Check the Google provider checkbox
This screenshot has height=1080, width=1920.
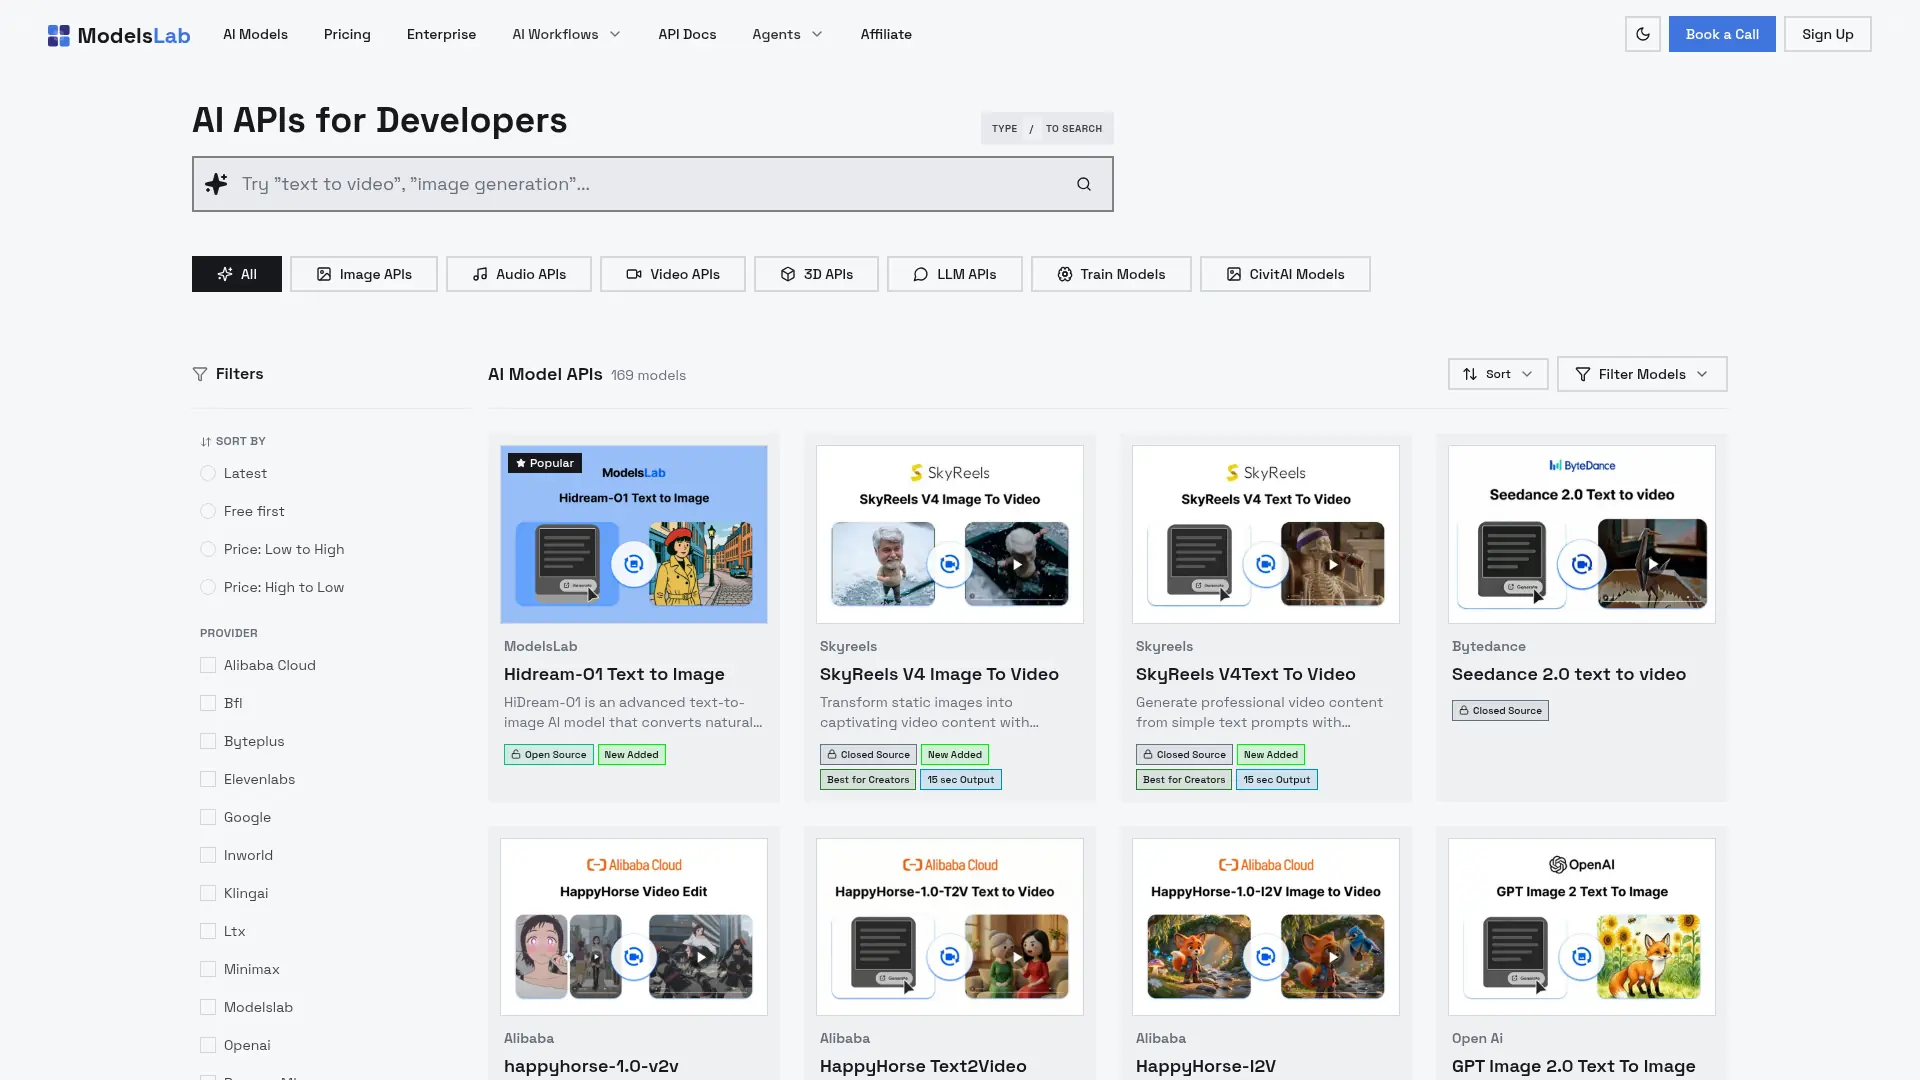[x=208, y=817]
